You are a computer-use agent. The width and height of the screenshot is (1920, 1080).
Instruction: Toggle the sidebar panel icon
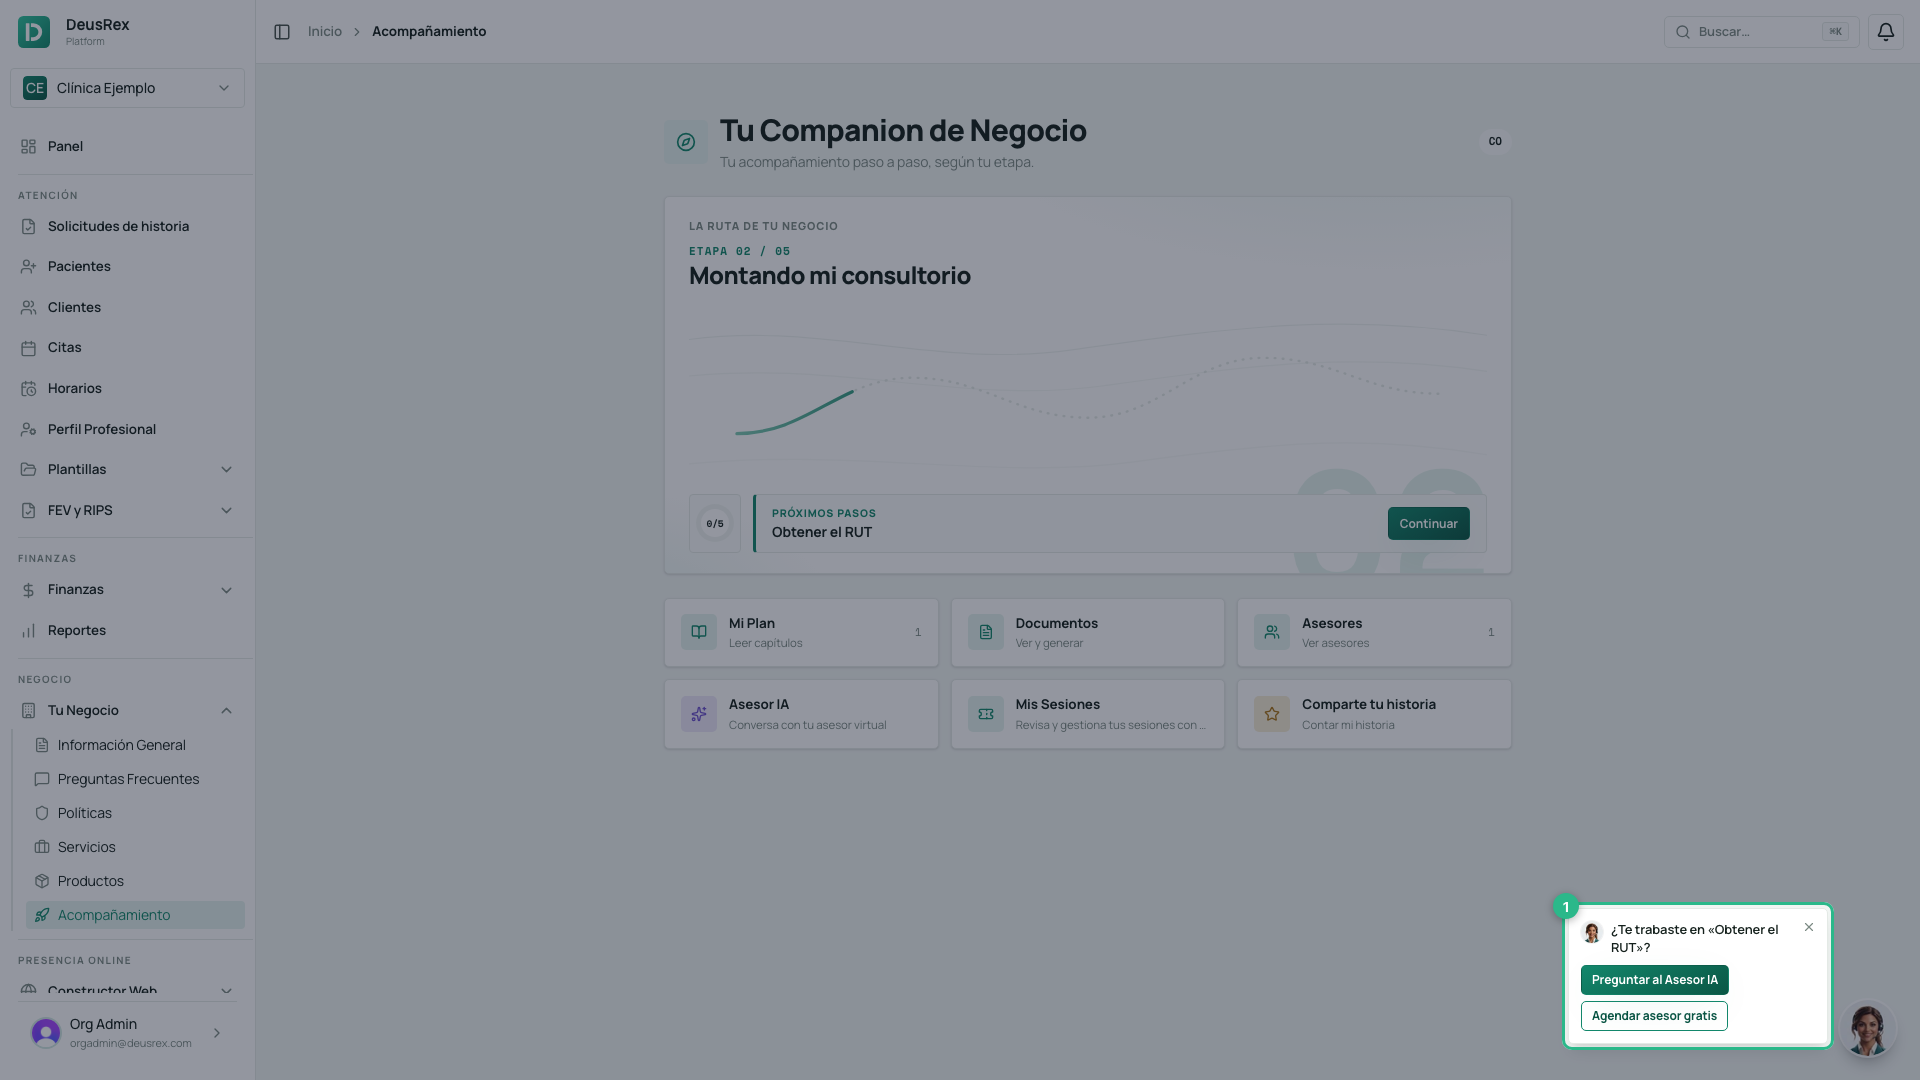[282, 32]
